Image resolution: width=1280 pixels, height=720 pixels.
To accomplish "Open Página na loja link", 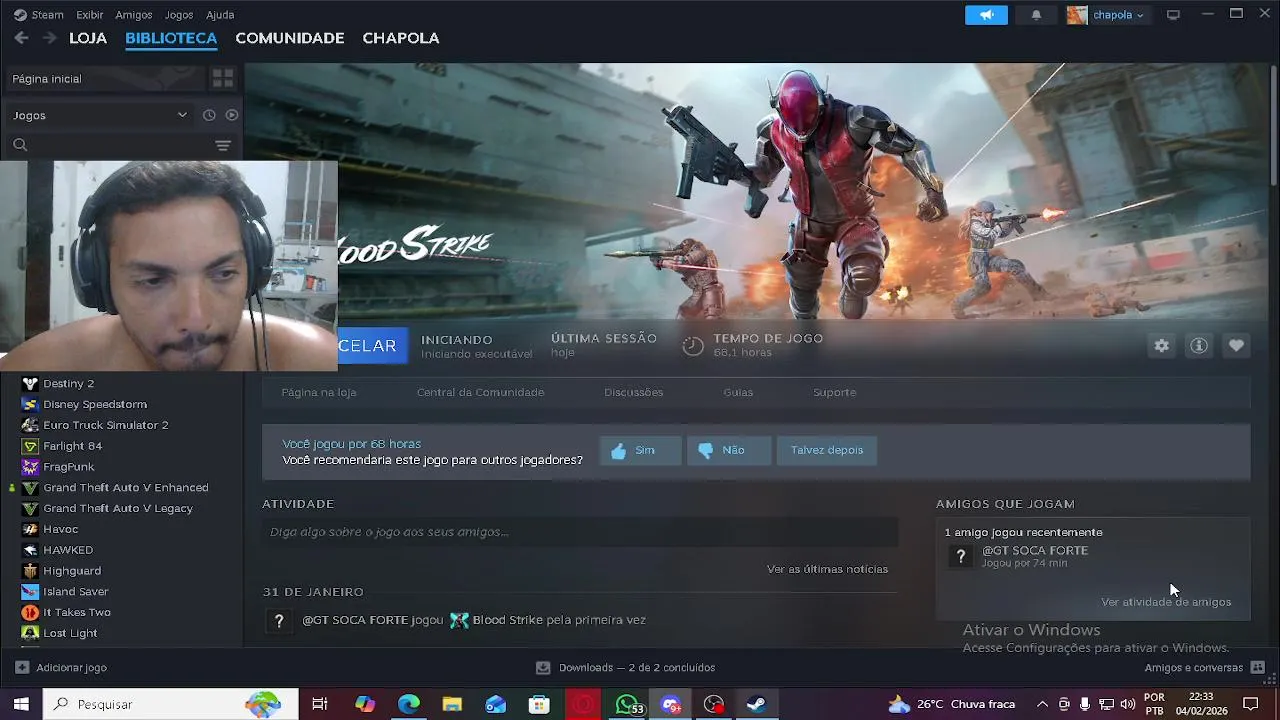I will (319, 392).
